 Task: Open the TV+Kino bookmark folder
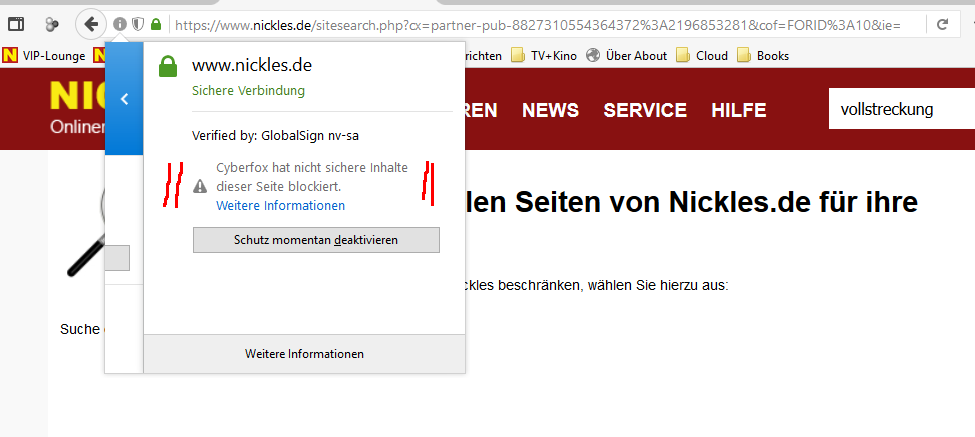click(544, 56)
